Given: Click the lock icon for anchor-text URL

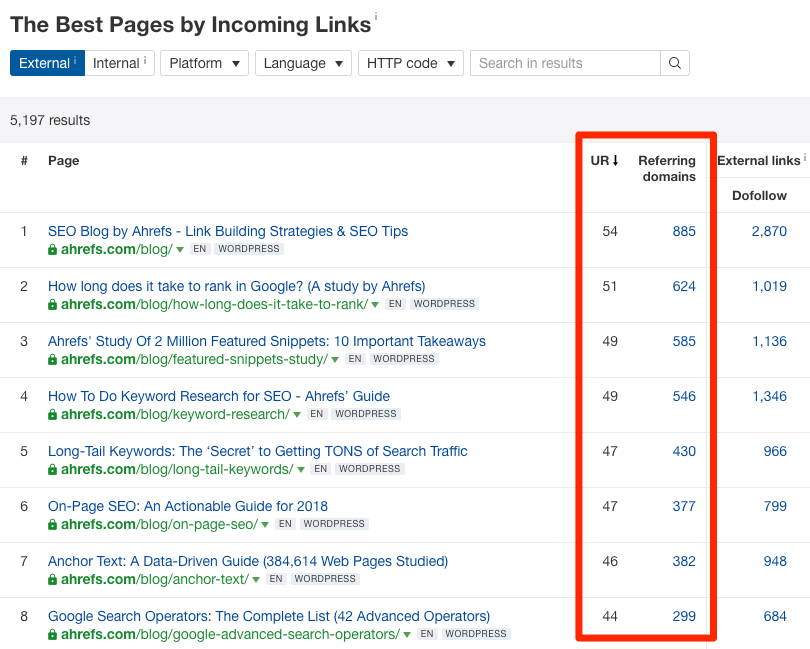Looking at the screenshot, I should click(52, 580).
